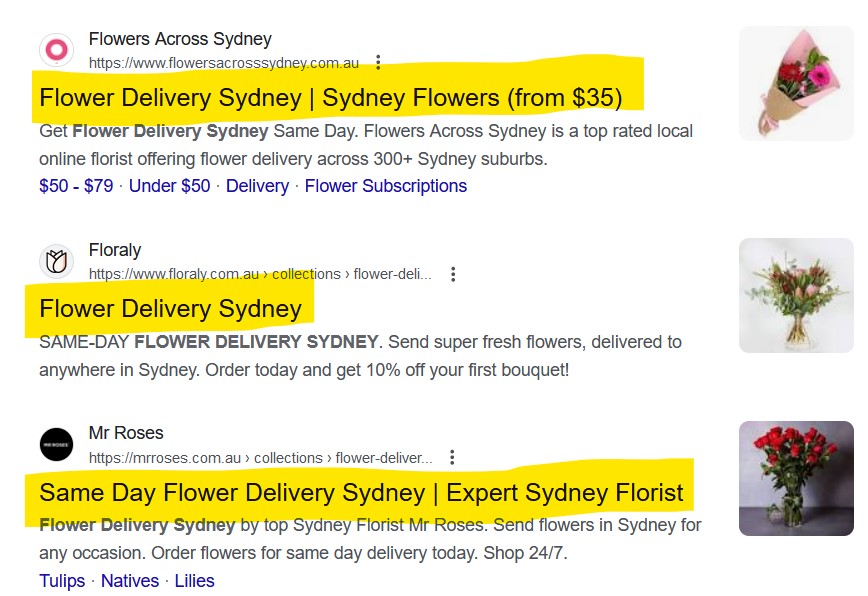Click the Floraly tulip logo icon
868x596 pixels.
coord(55,260)
